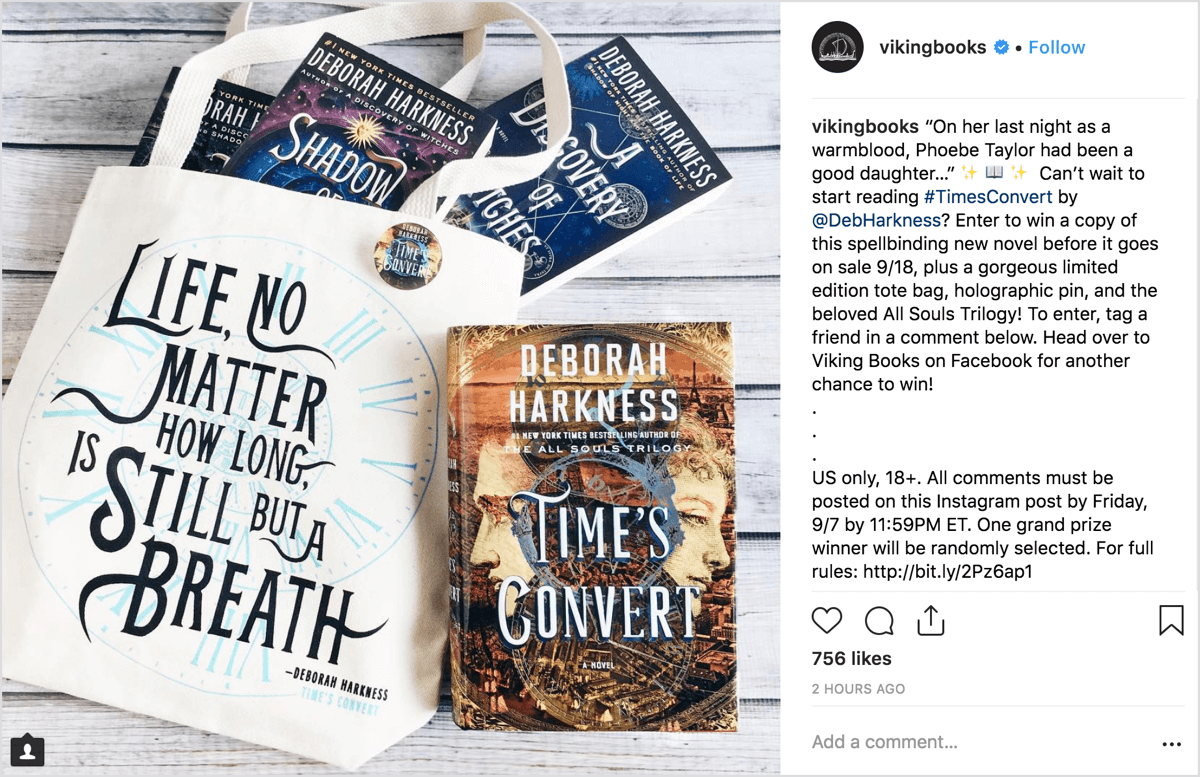Open the vikingbooks profile avatar
The image size is (1200, 777).
(x=837, y=47)
